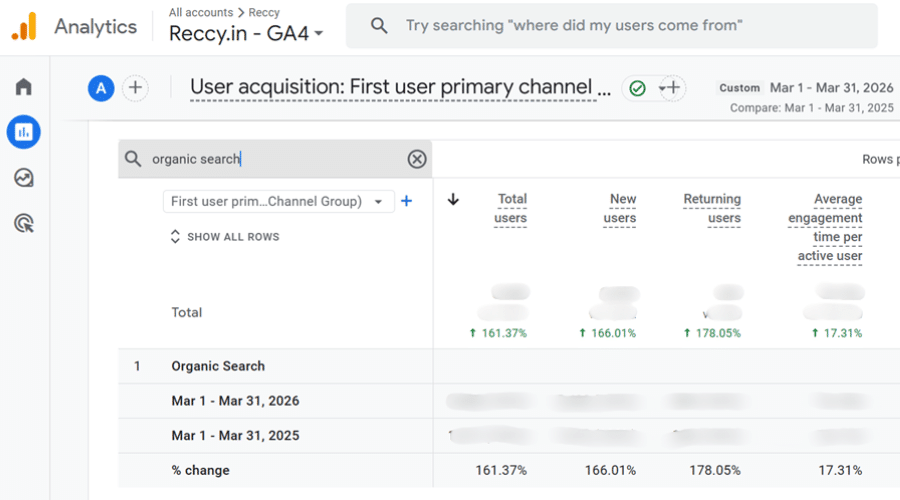Click the Analytics product name
This screenshot has height=500, width=900.
[x=95, y=26]
